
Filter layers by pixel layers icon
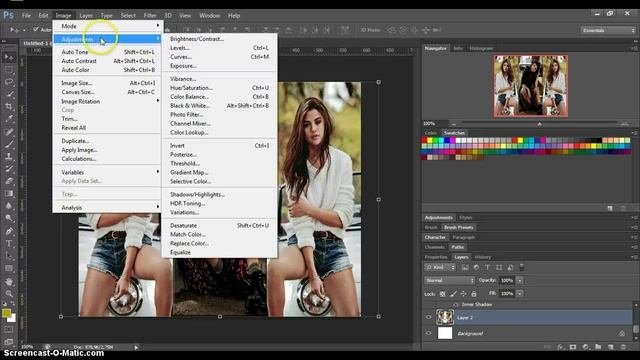click(x=465, y=267)
